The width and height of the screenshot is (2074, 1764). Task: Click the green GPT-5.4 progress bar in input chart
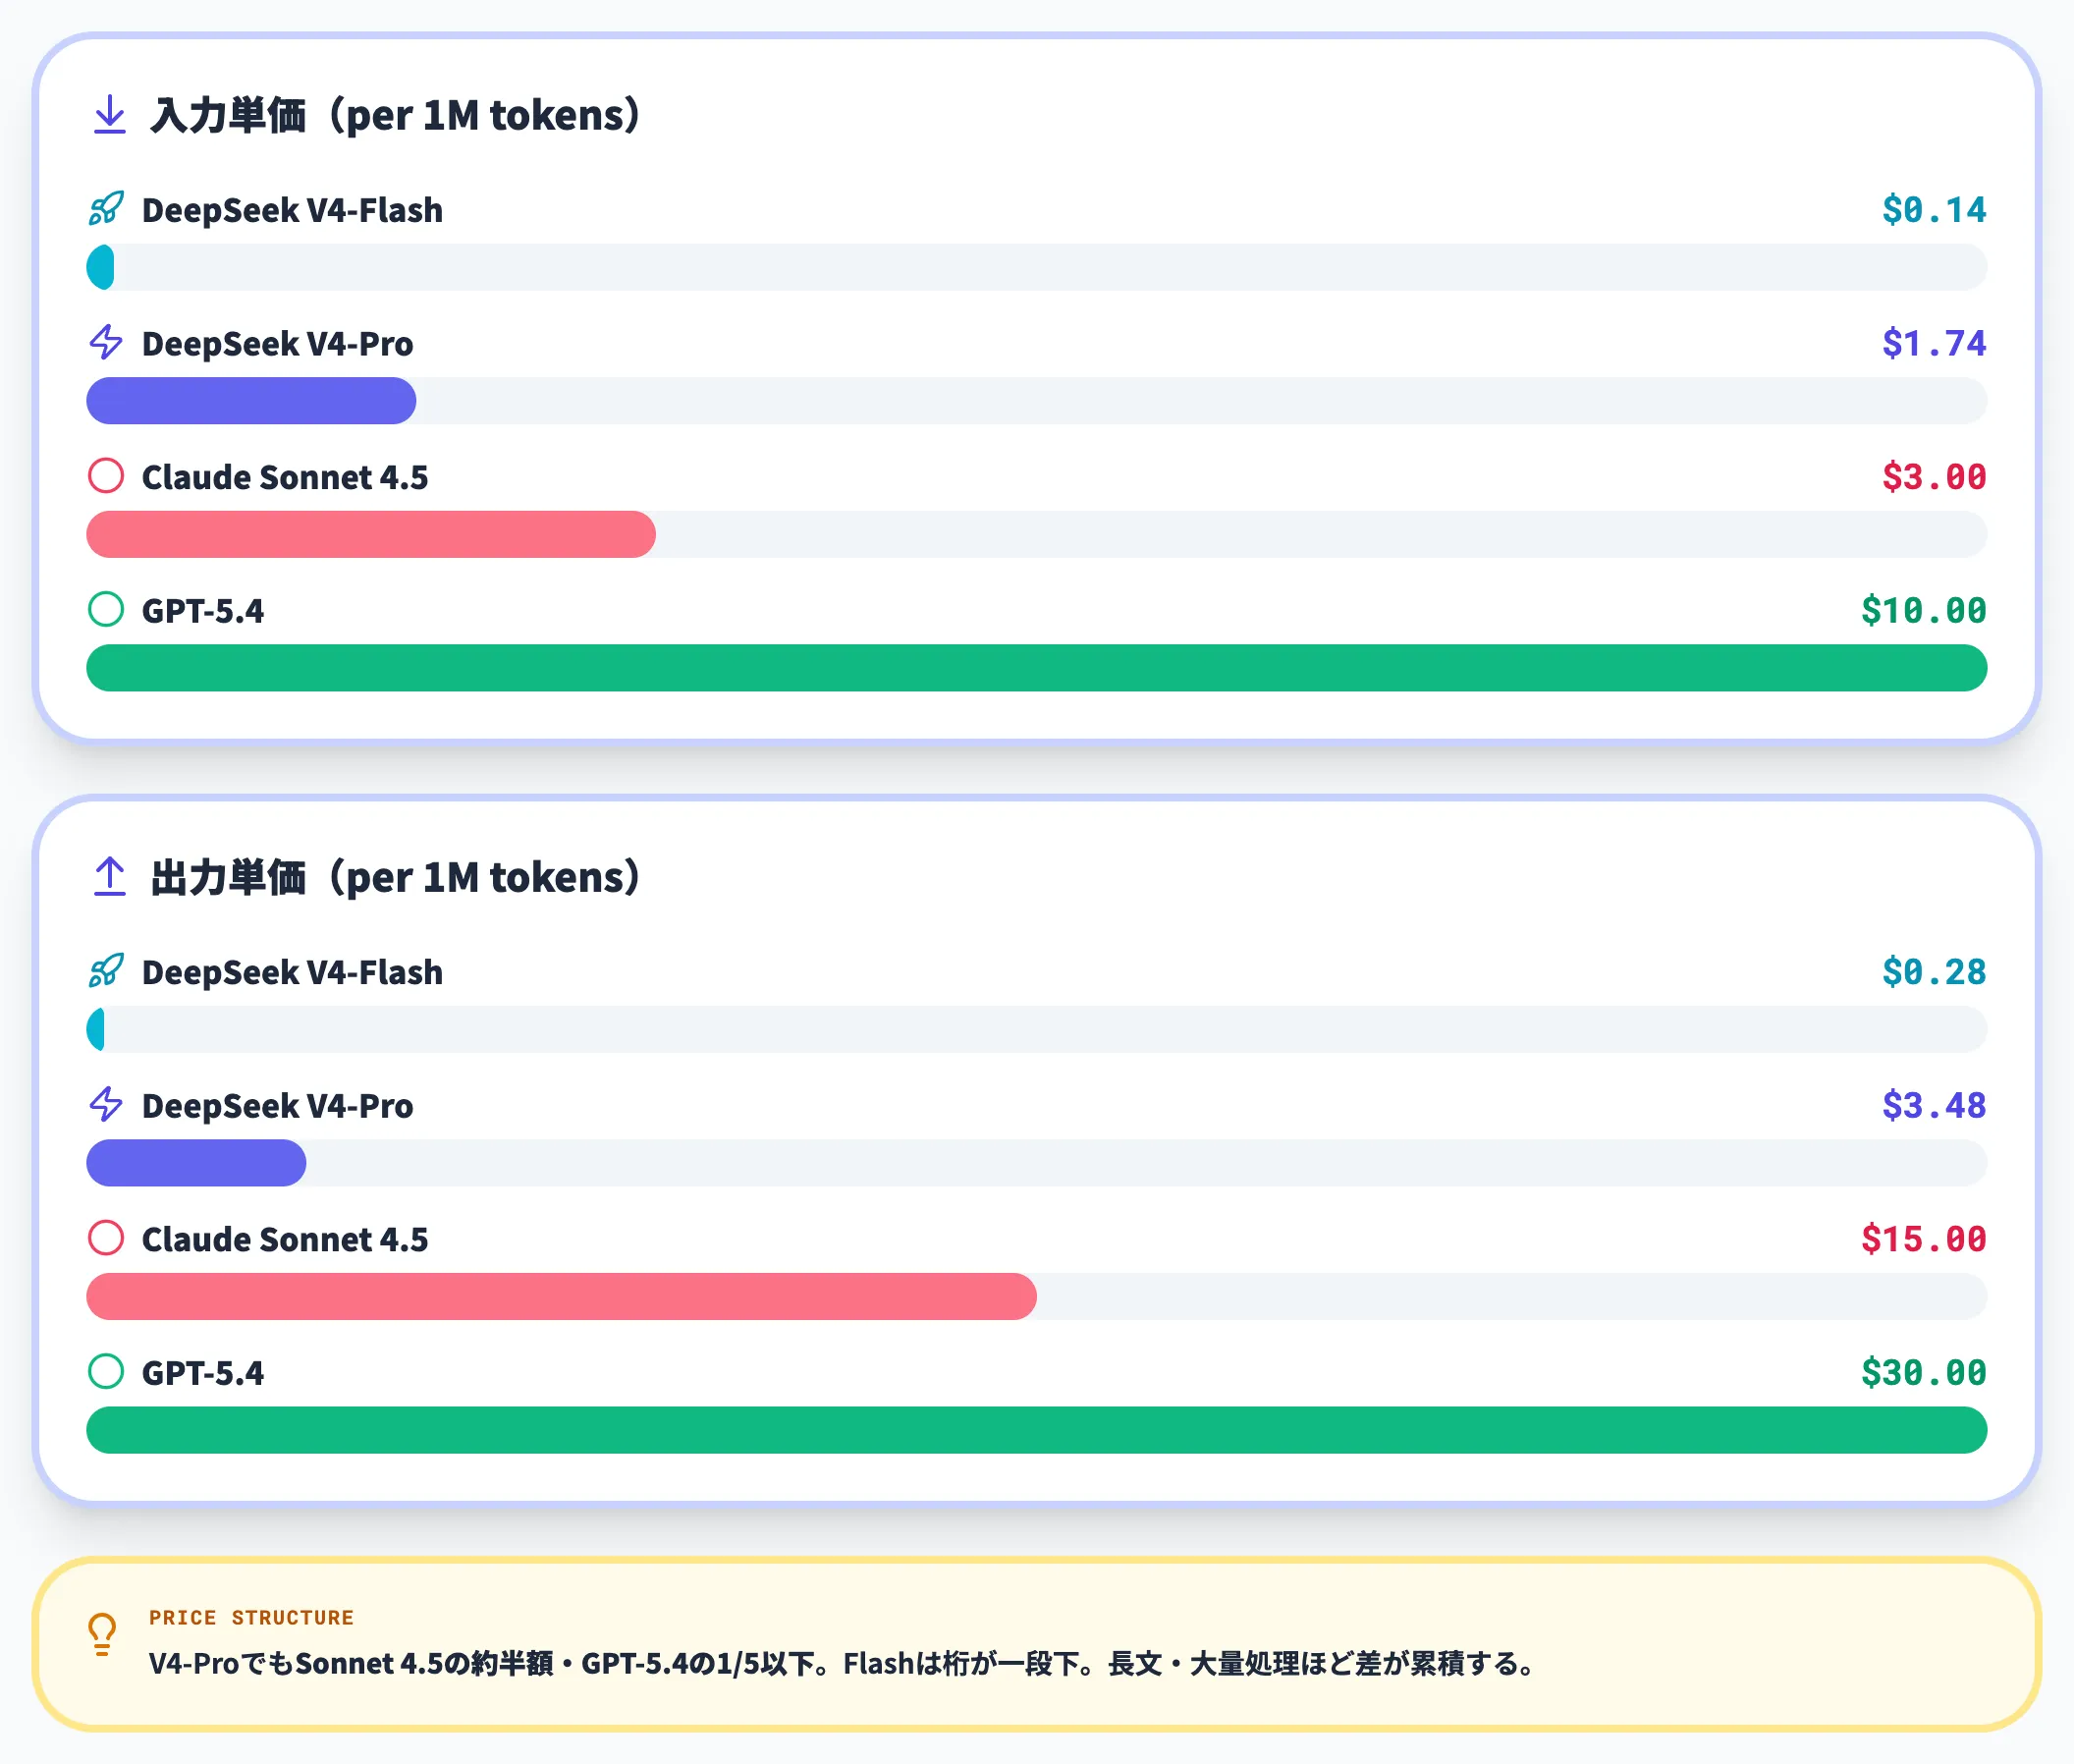click(x=1037, y=668)
